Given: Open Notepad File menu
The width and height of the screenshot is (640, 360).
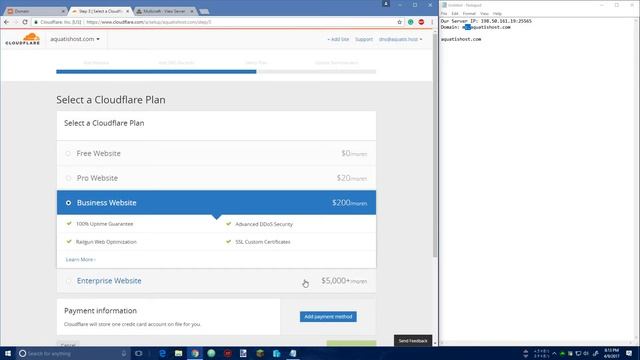Looking at the screenshot, I should point(444,13).
